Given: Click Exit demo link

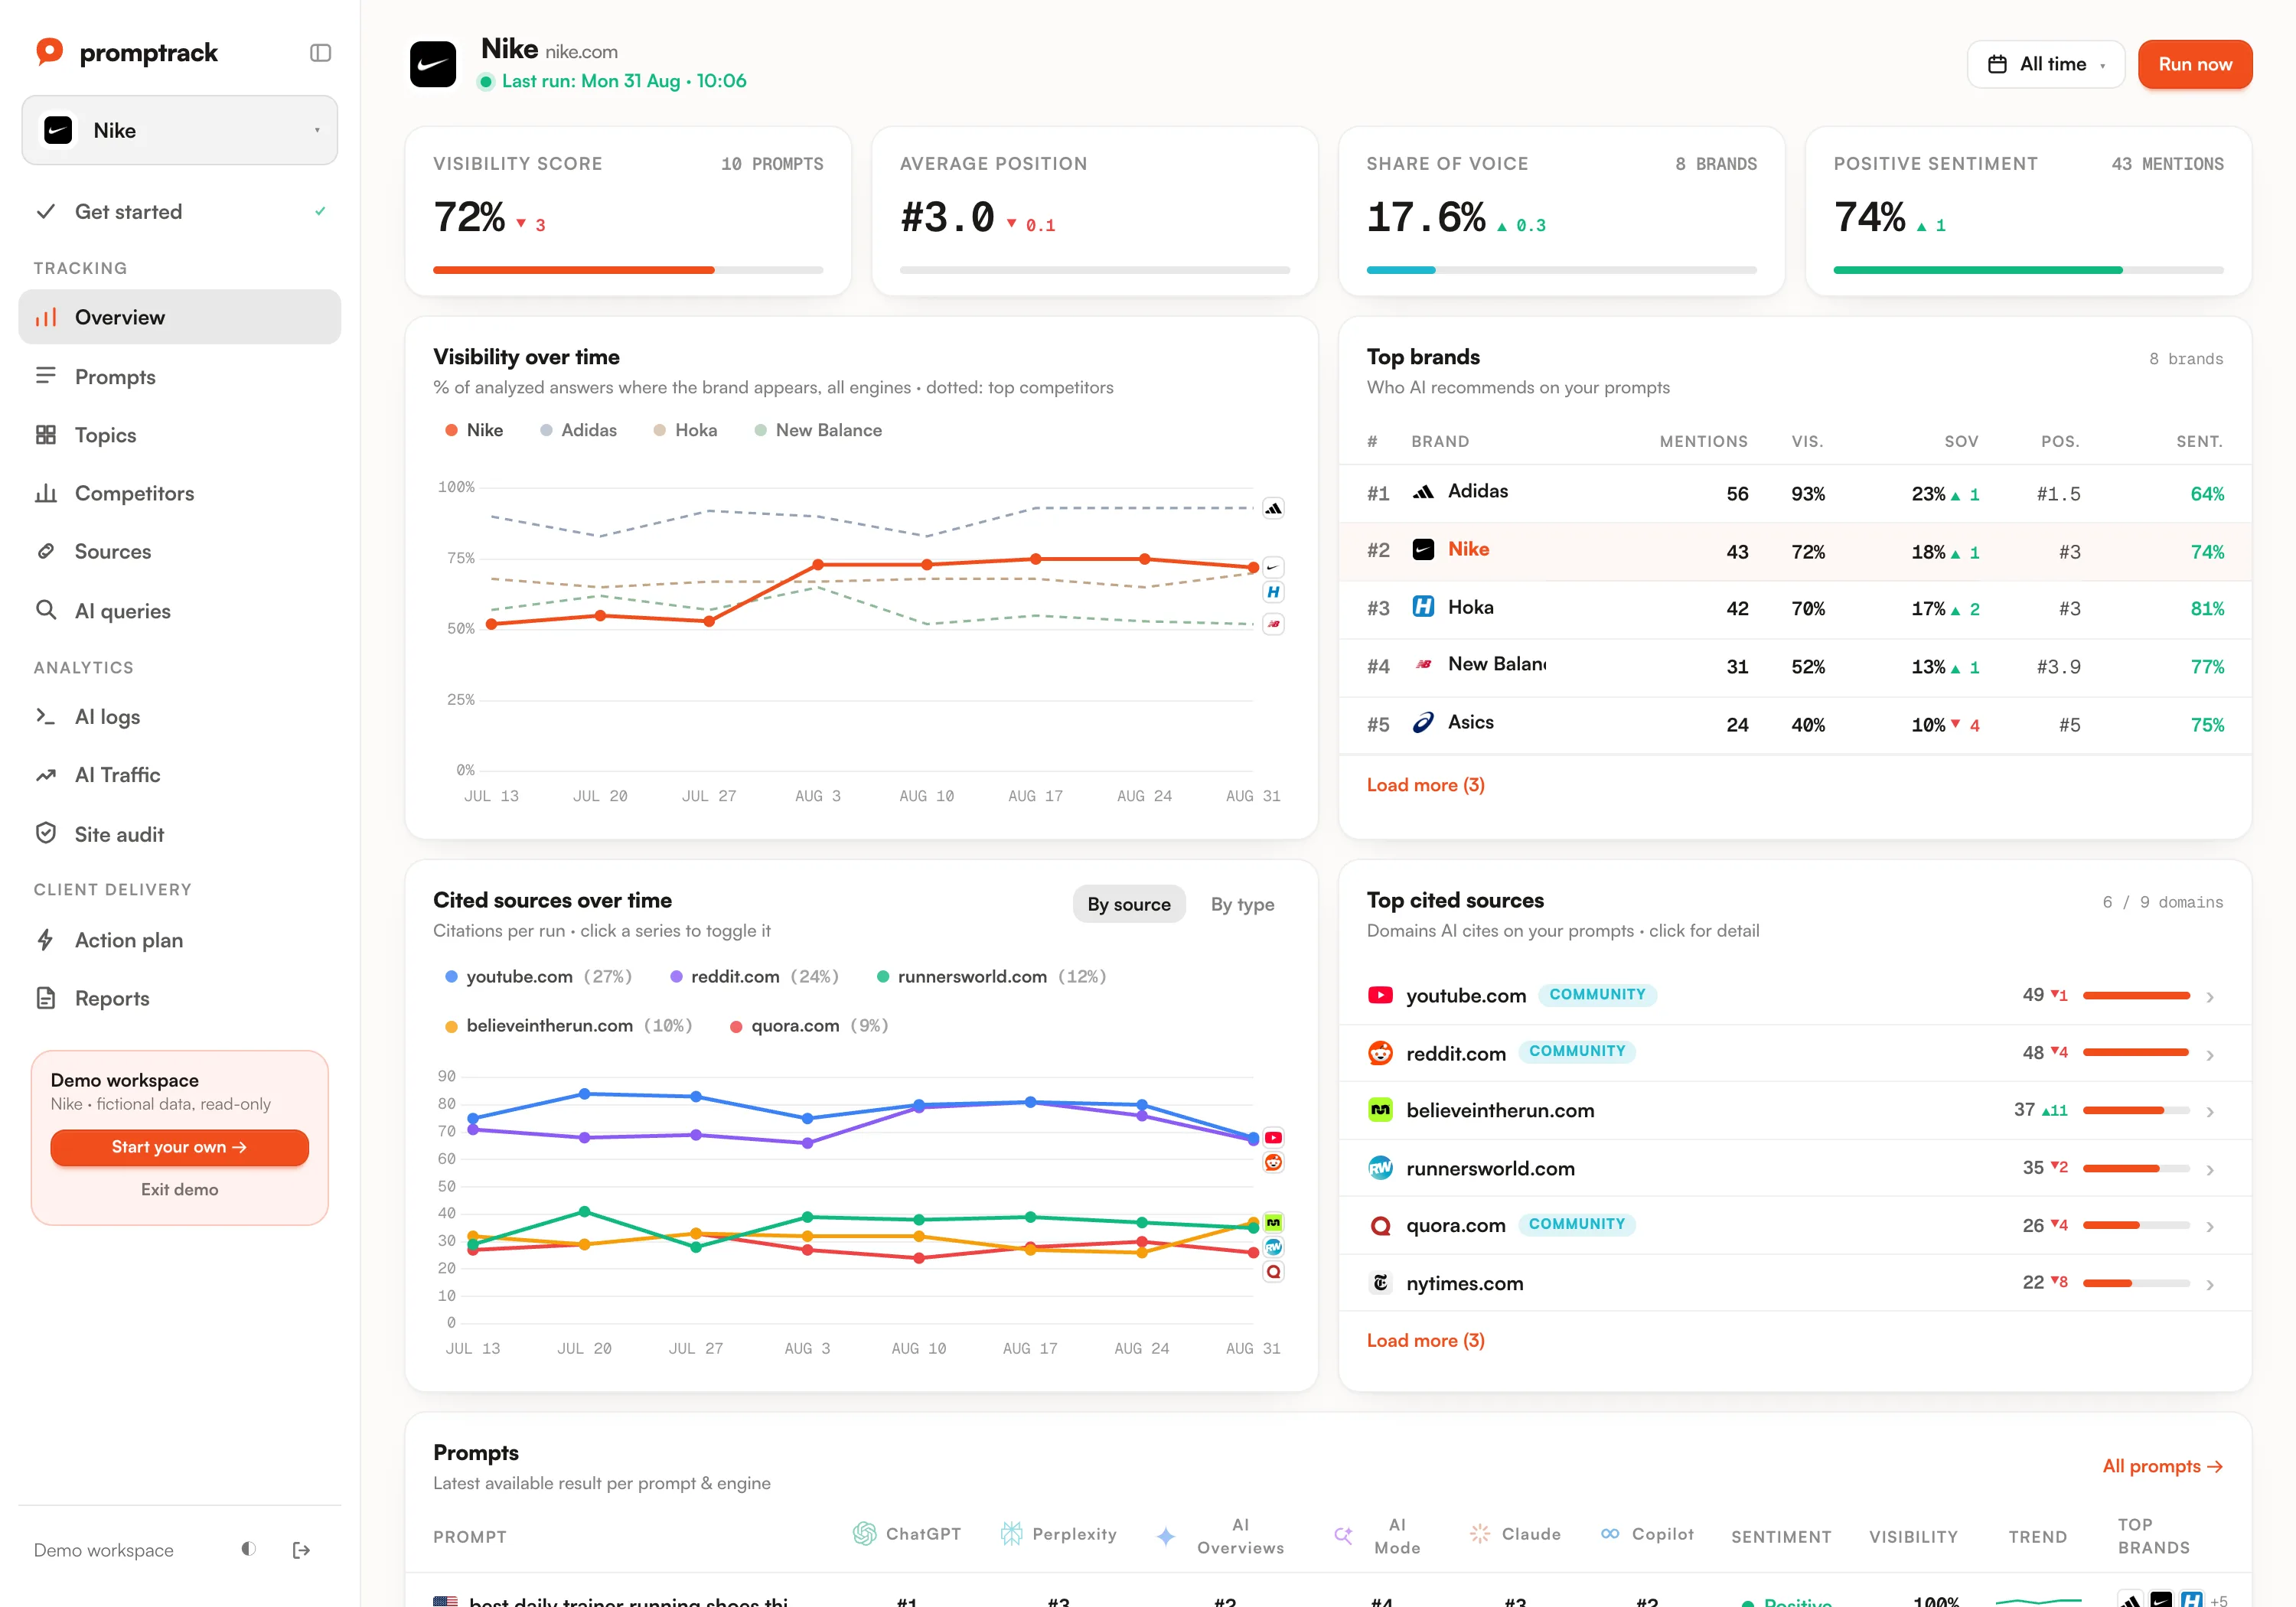Looking at the screenshot, I should (180, 1189).
